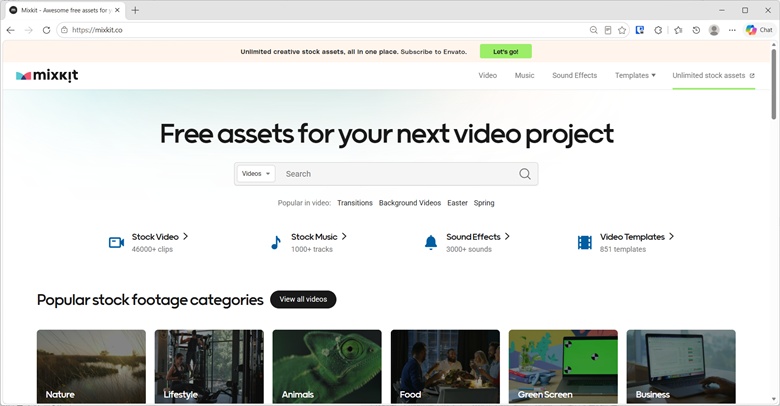Click the page vertical scrollbar thumb
Screen dimensions: 780x406
[x=774, y=84]
